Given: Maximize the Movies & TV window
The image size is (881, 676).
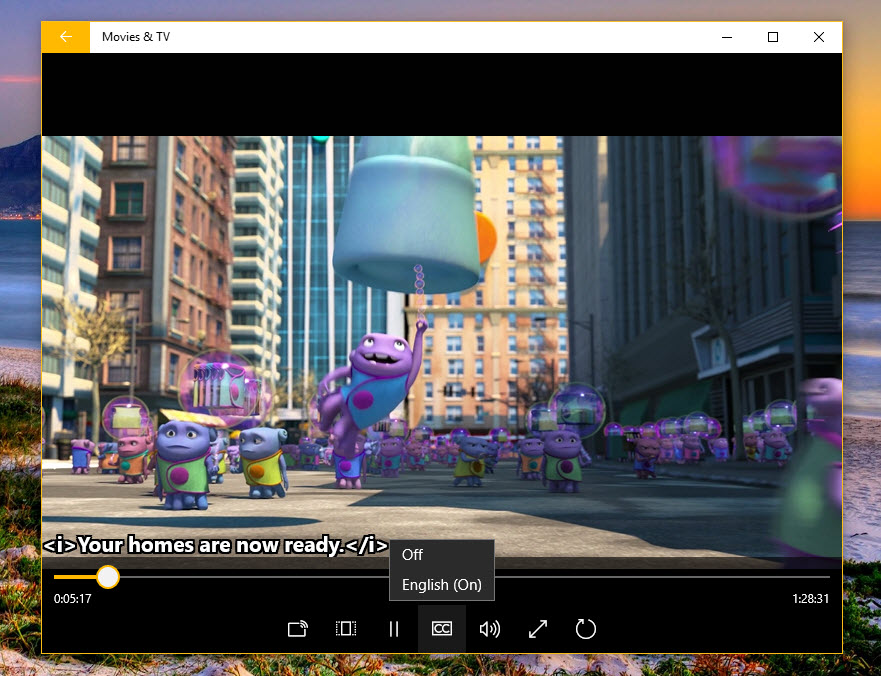Looking at the screenshot, I should (x=773, y=37).
